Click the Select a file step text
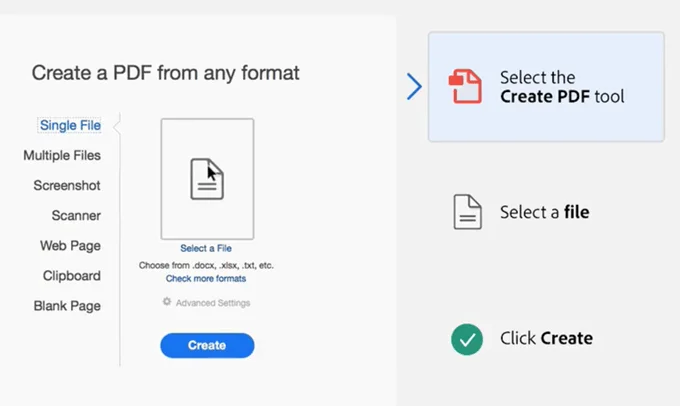 point(545,212)
